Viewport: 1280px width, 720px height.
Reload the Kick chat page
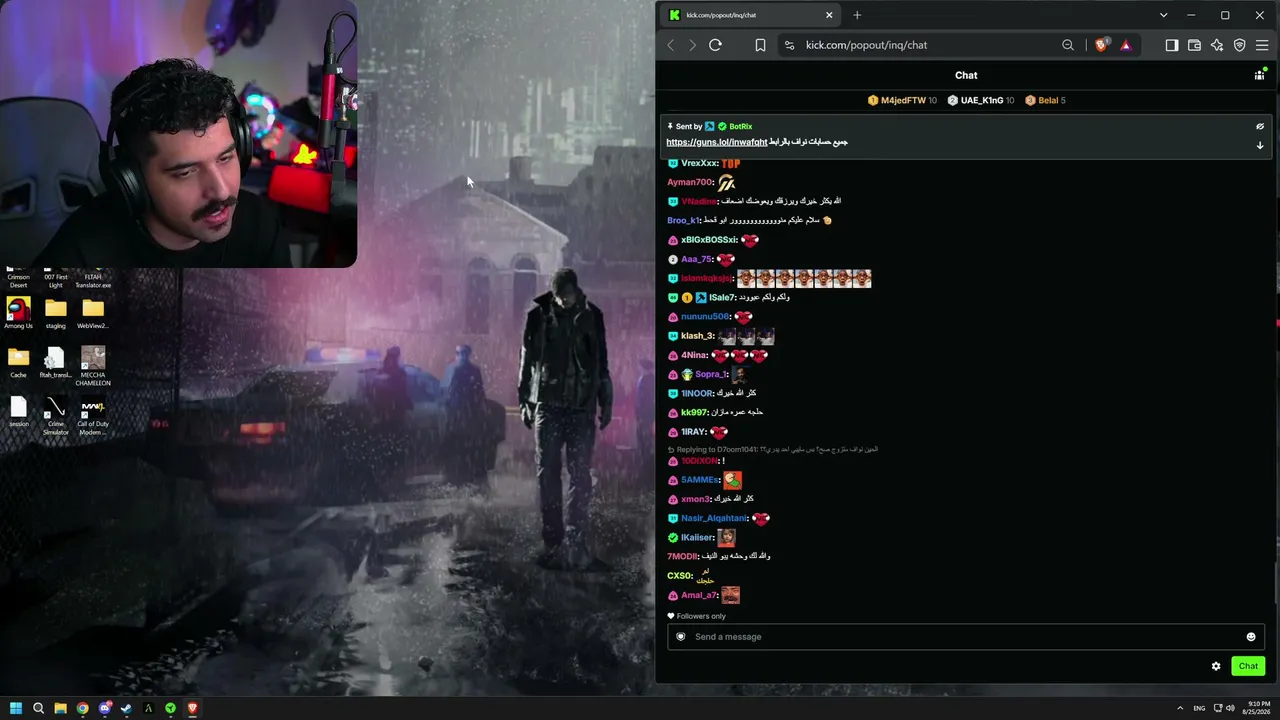[x=715, y=45]
